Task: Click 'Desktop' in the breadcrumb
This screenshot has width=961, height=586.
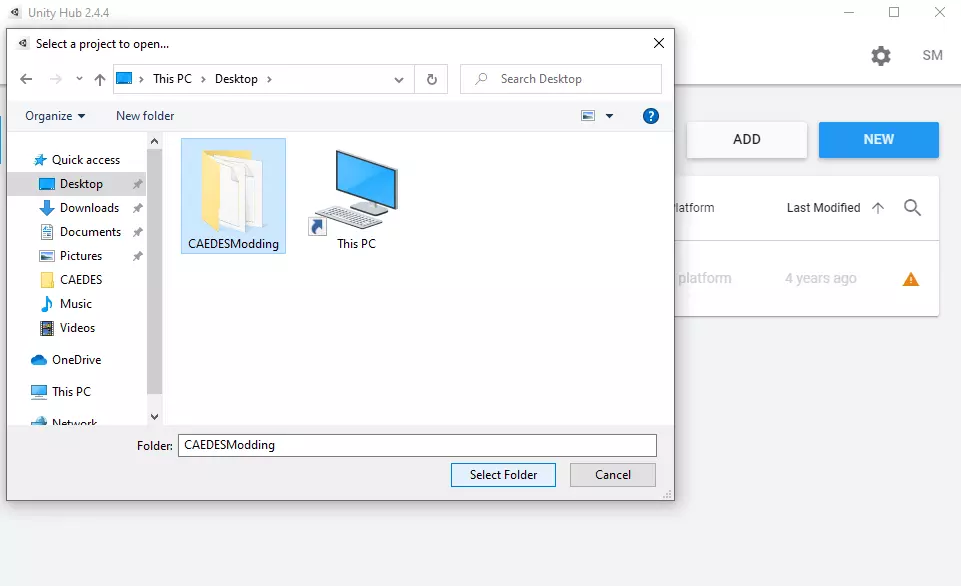Action: click(x=236, y=78)
